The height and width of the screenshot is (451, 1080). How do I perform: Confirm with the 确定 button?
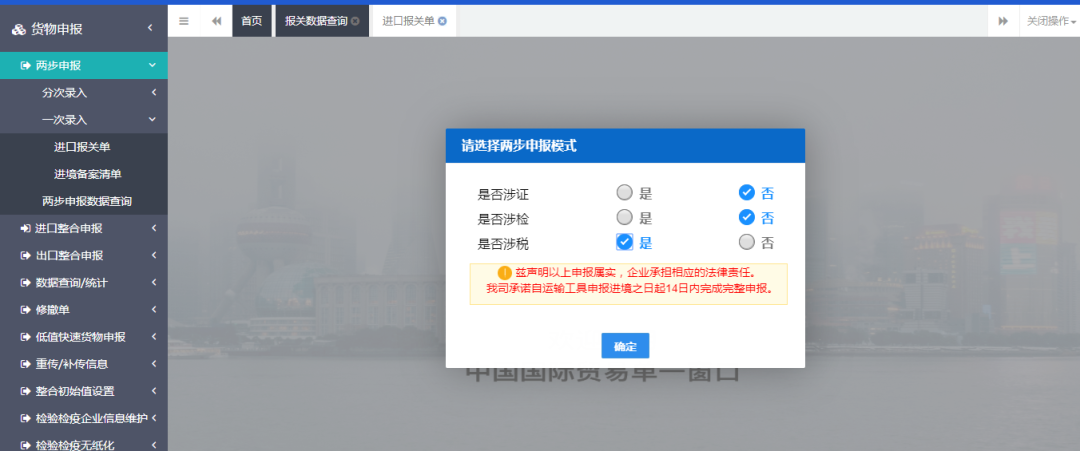[625, 346]
